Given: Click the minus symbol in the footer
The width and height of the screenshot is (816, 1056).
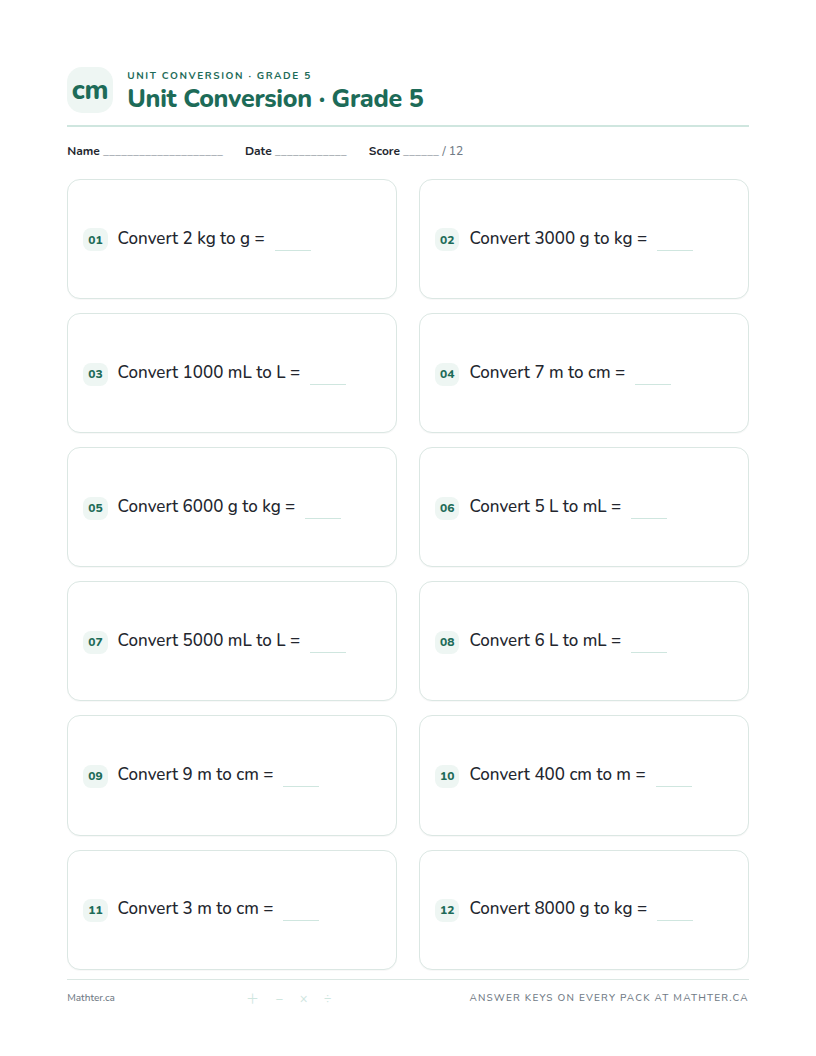Looking at the screenshot, I should [x=279, y=999].
